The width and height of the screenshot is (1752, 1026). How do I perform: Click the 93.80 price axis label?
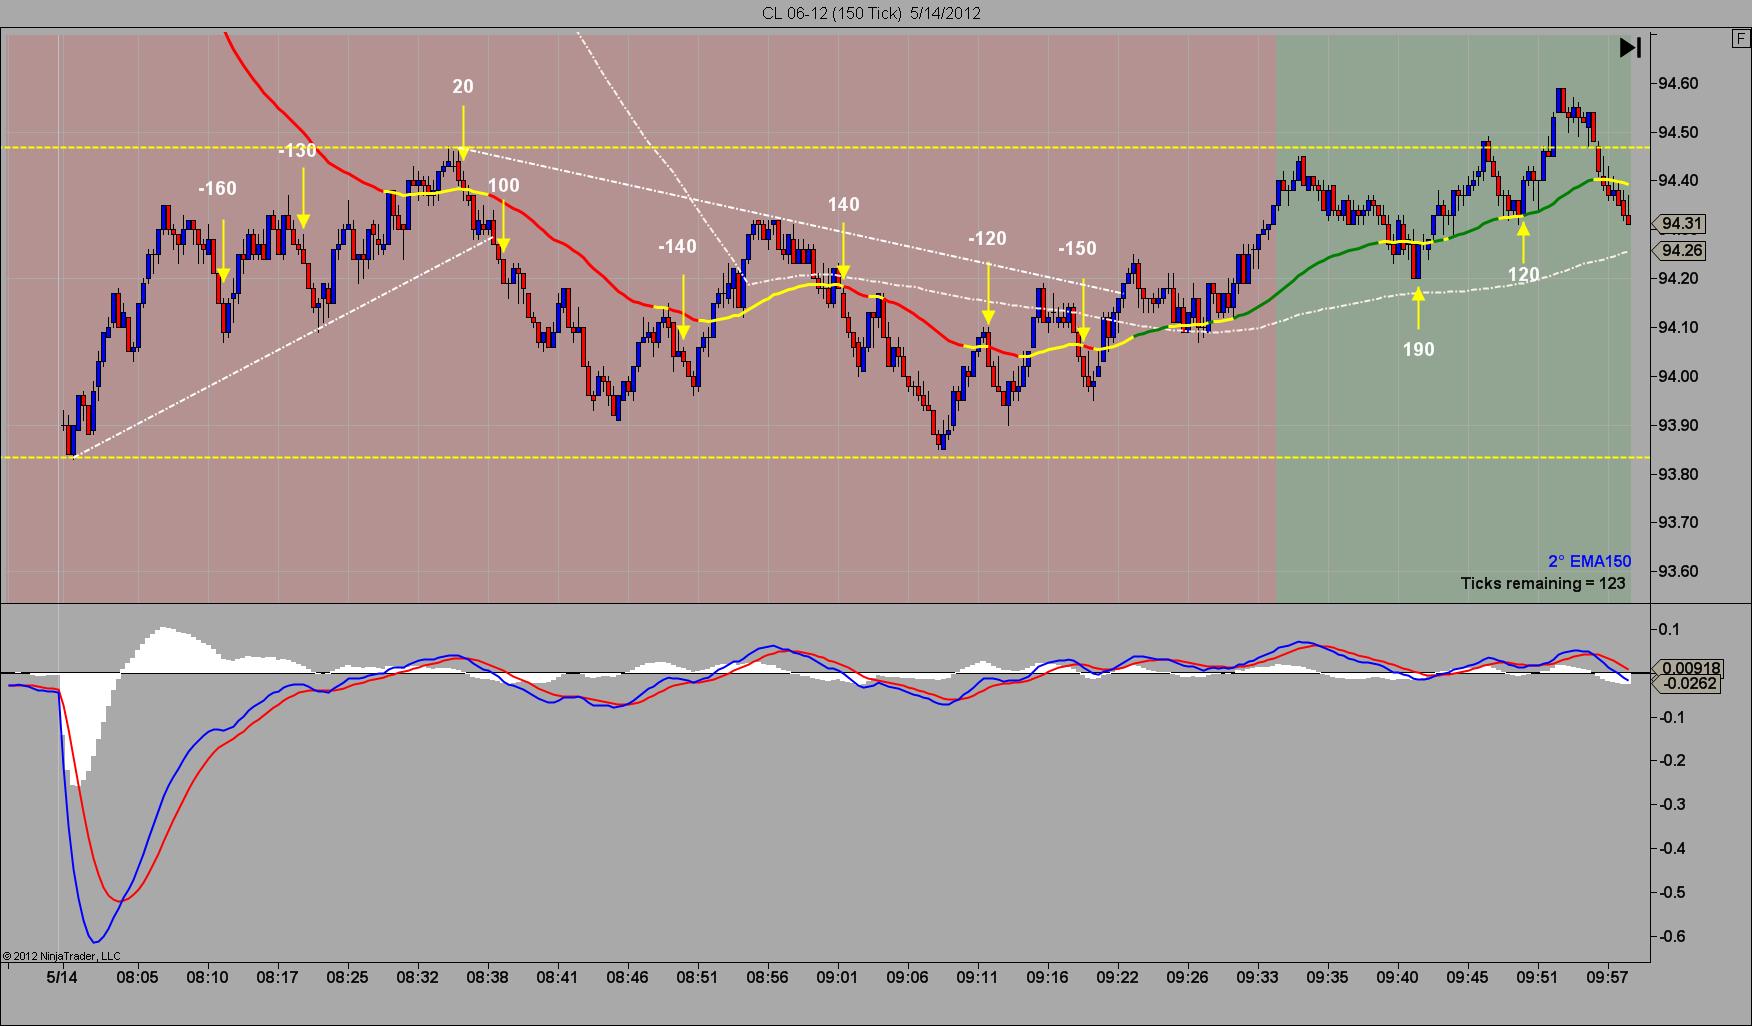(1677, 475)
